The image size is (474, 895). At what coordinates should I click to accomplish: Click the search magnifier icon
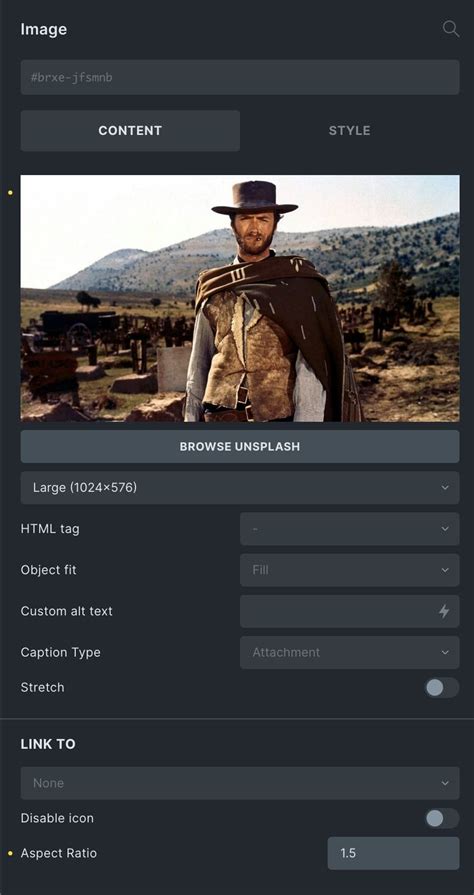click(x=451, y=29)
